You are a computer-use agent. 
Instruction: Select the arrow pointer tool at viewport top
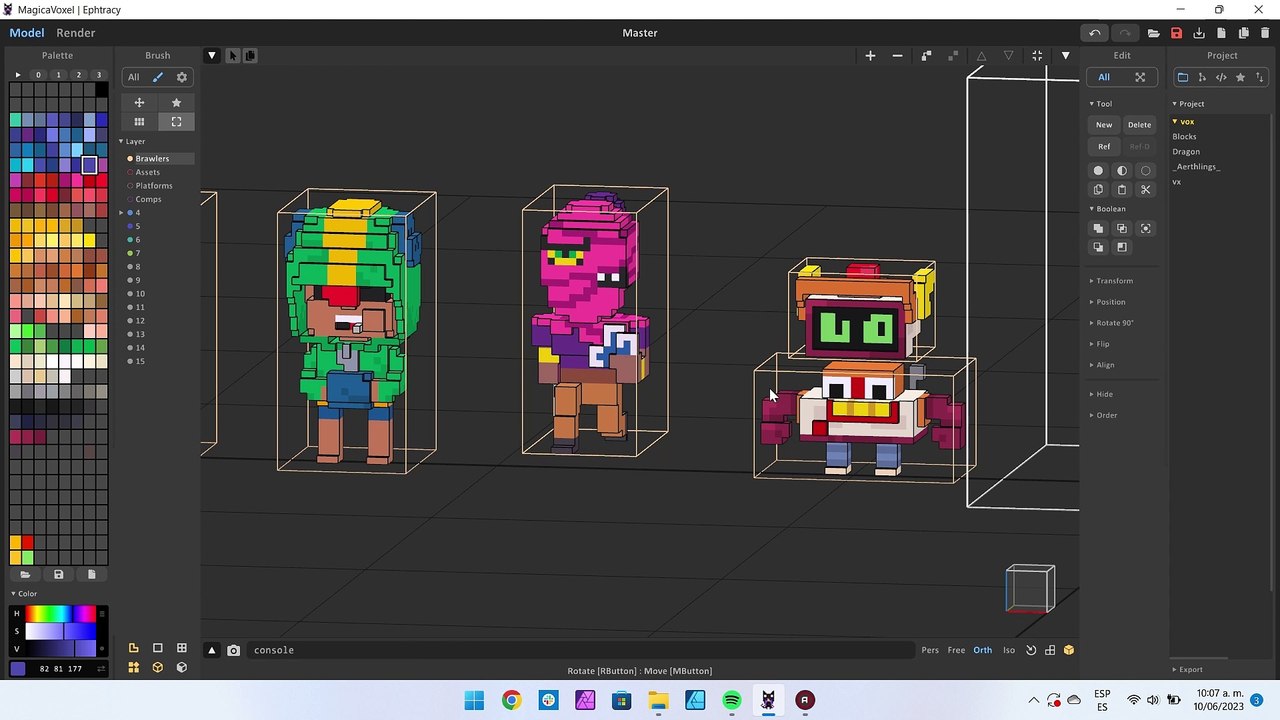[x=233, y=56]
